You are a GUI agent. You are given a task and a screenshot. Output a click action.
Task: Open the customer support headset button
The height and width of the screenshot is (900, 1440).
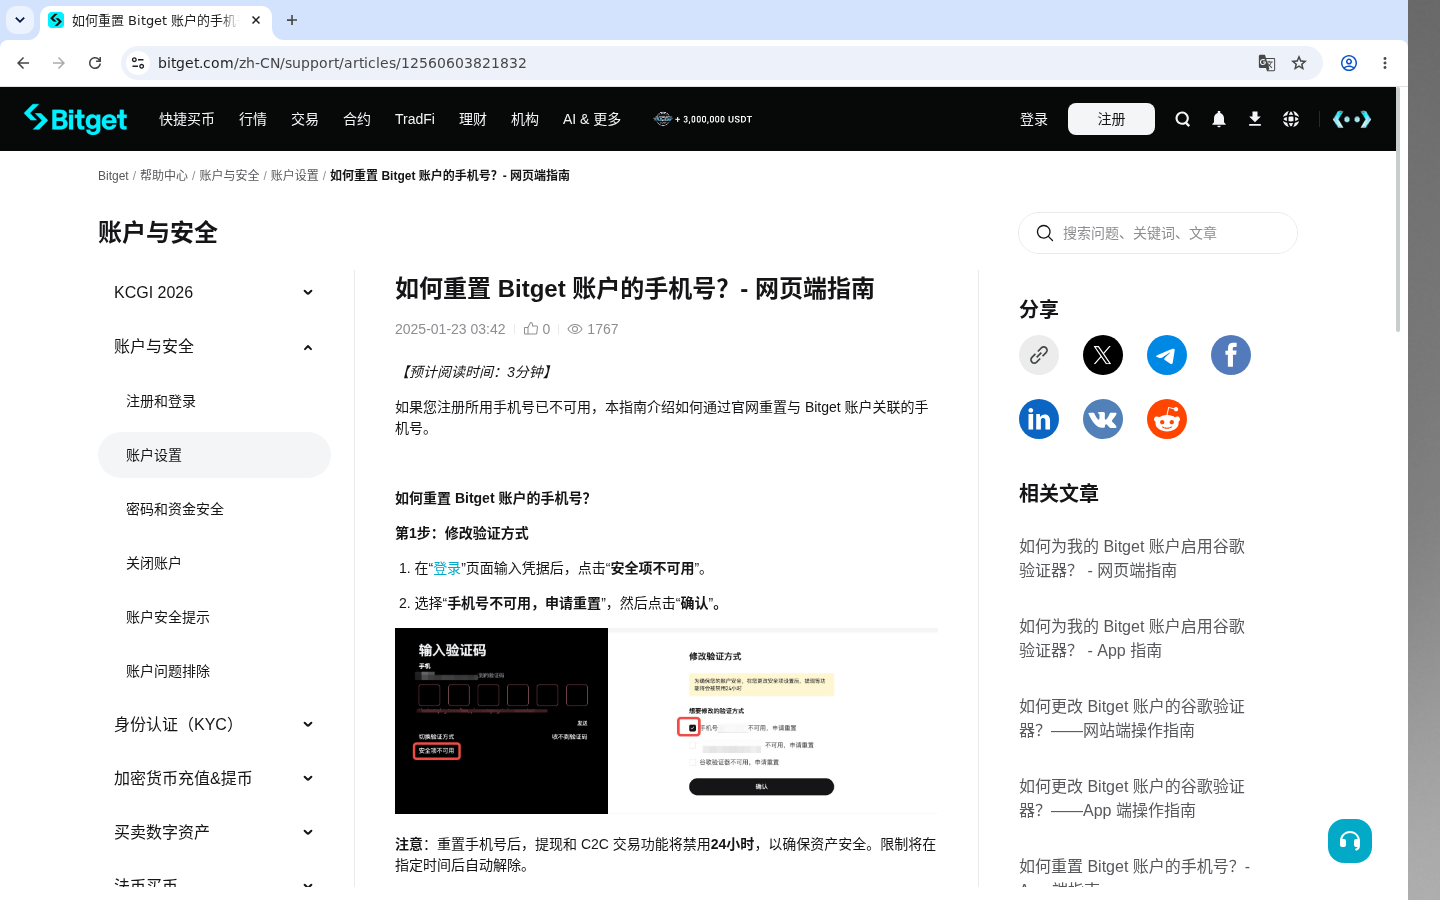(1350, 841)
